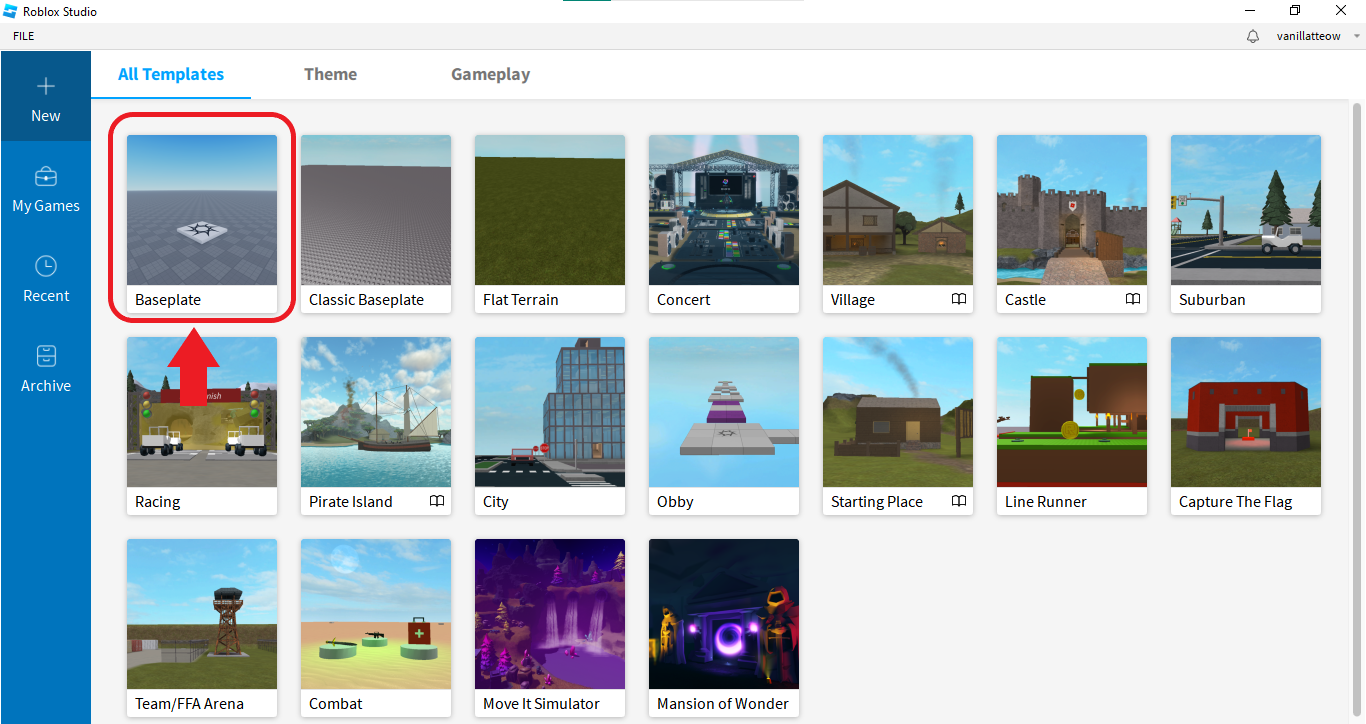Select the Baseplate template thumbnail
1366x724 pixels.
[x=202, y=210]
